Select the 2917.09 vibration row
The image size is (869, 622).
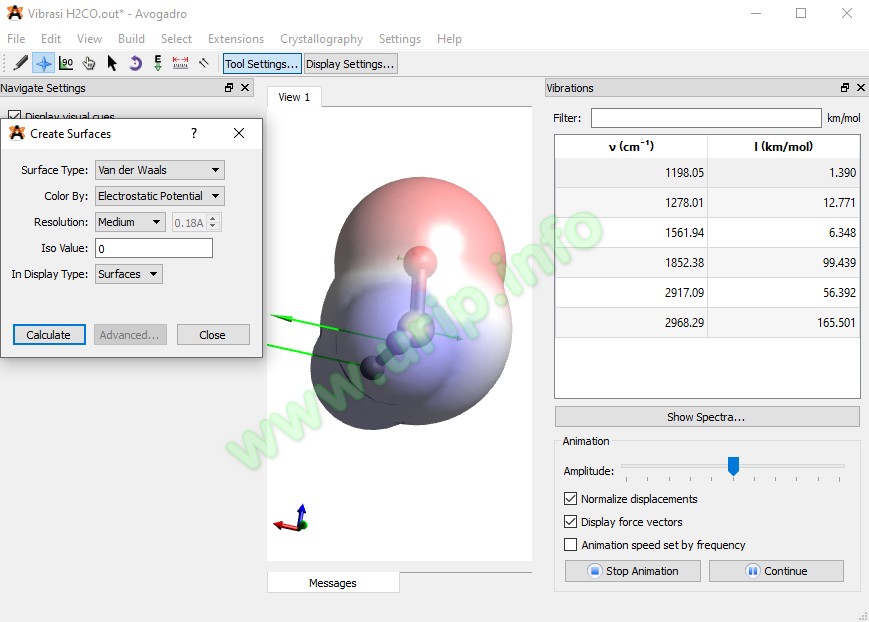pos(707,292)
